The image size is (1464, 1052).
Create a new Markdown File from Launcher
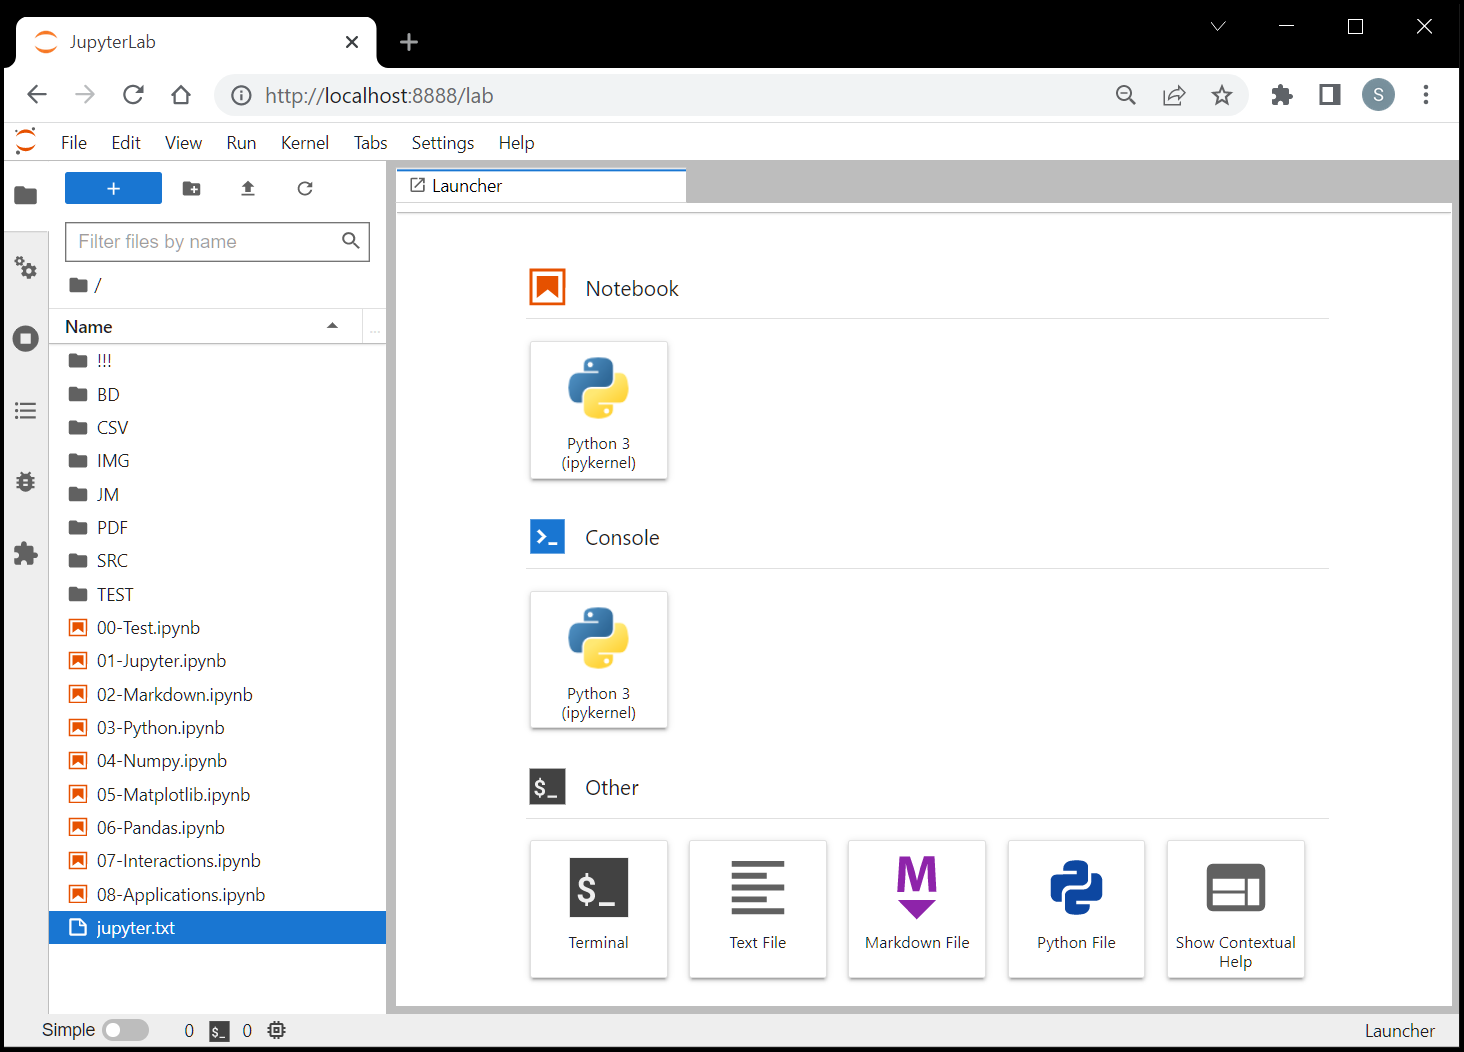(916, 908)
